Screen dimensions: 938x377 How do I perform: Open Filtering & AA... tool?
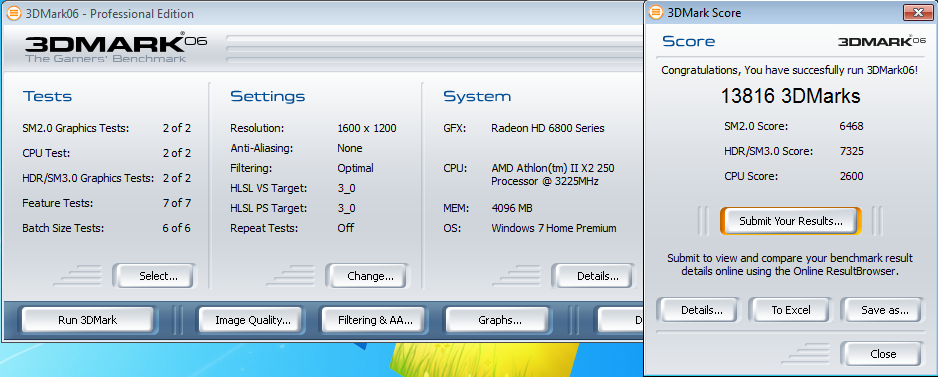373,320
